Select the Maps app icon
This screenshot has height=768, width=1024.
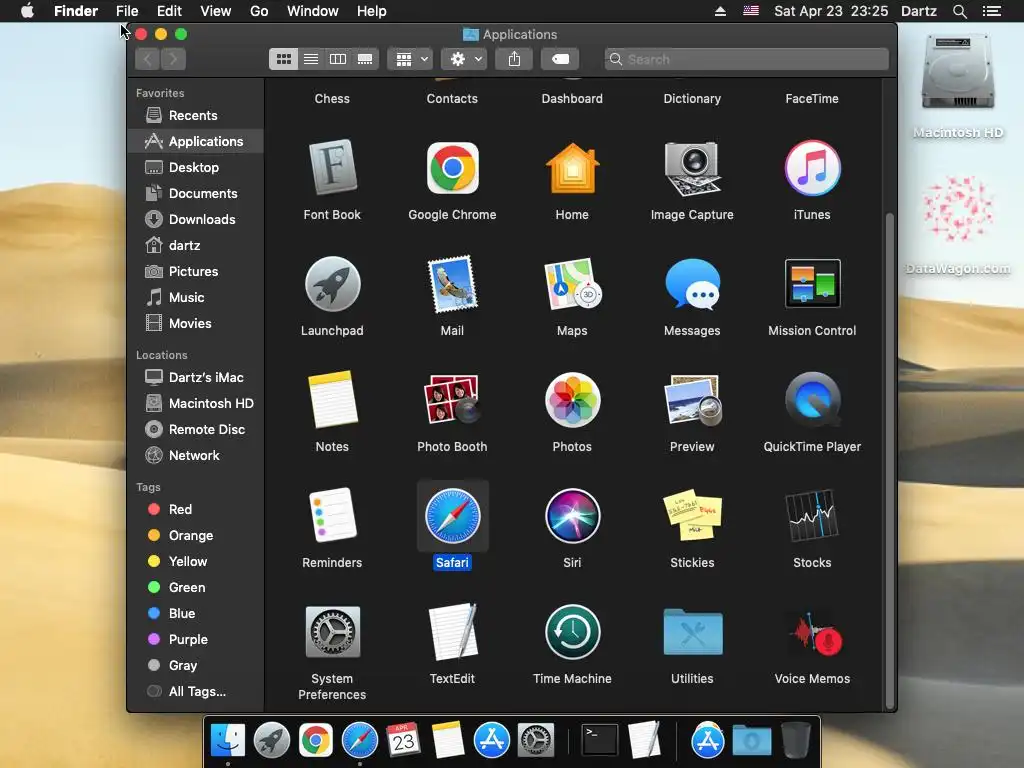tap(572, 284)
